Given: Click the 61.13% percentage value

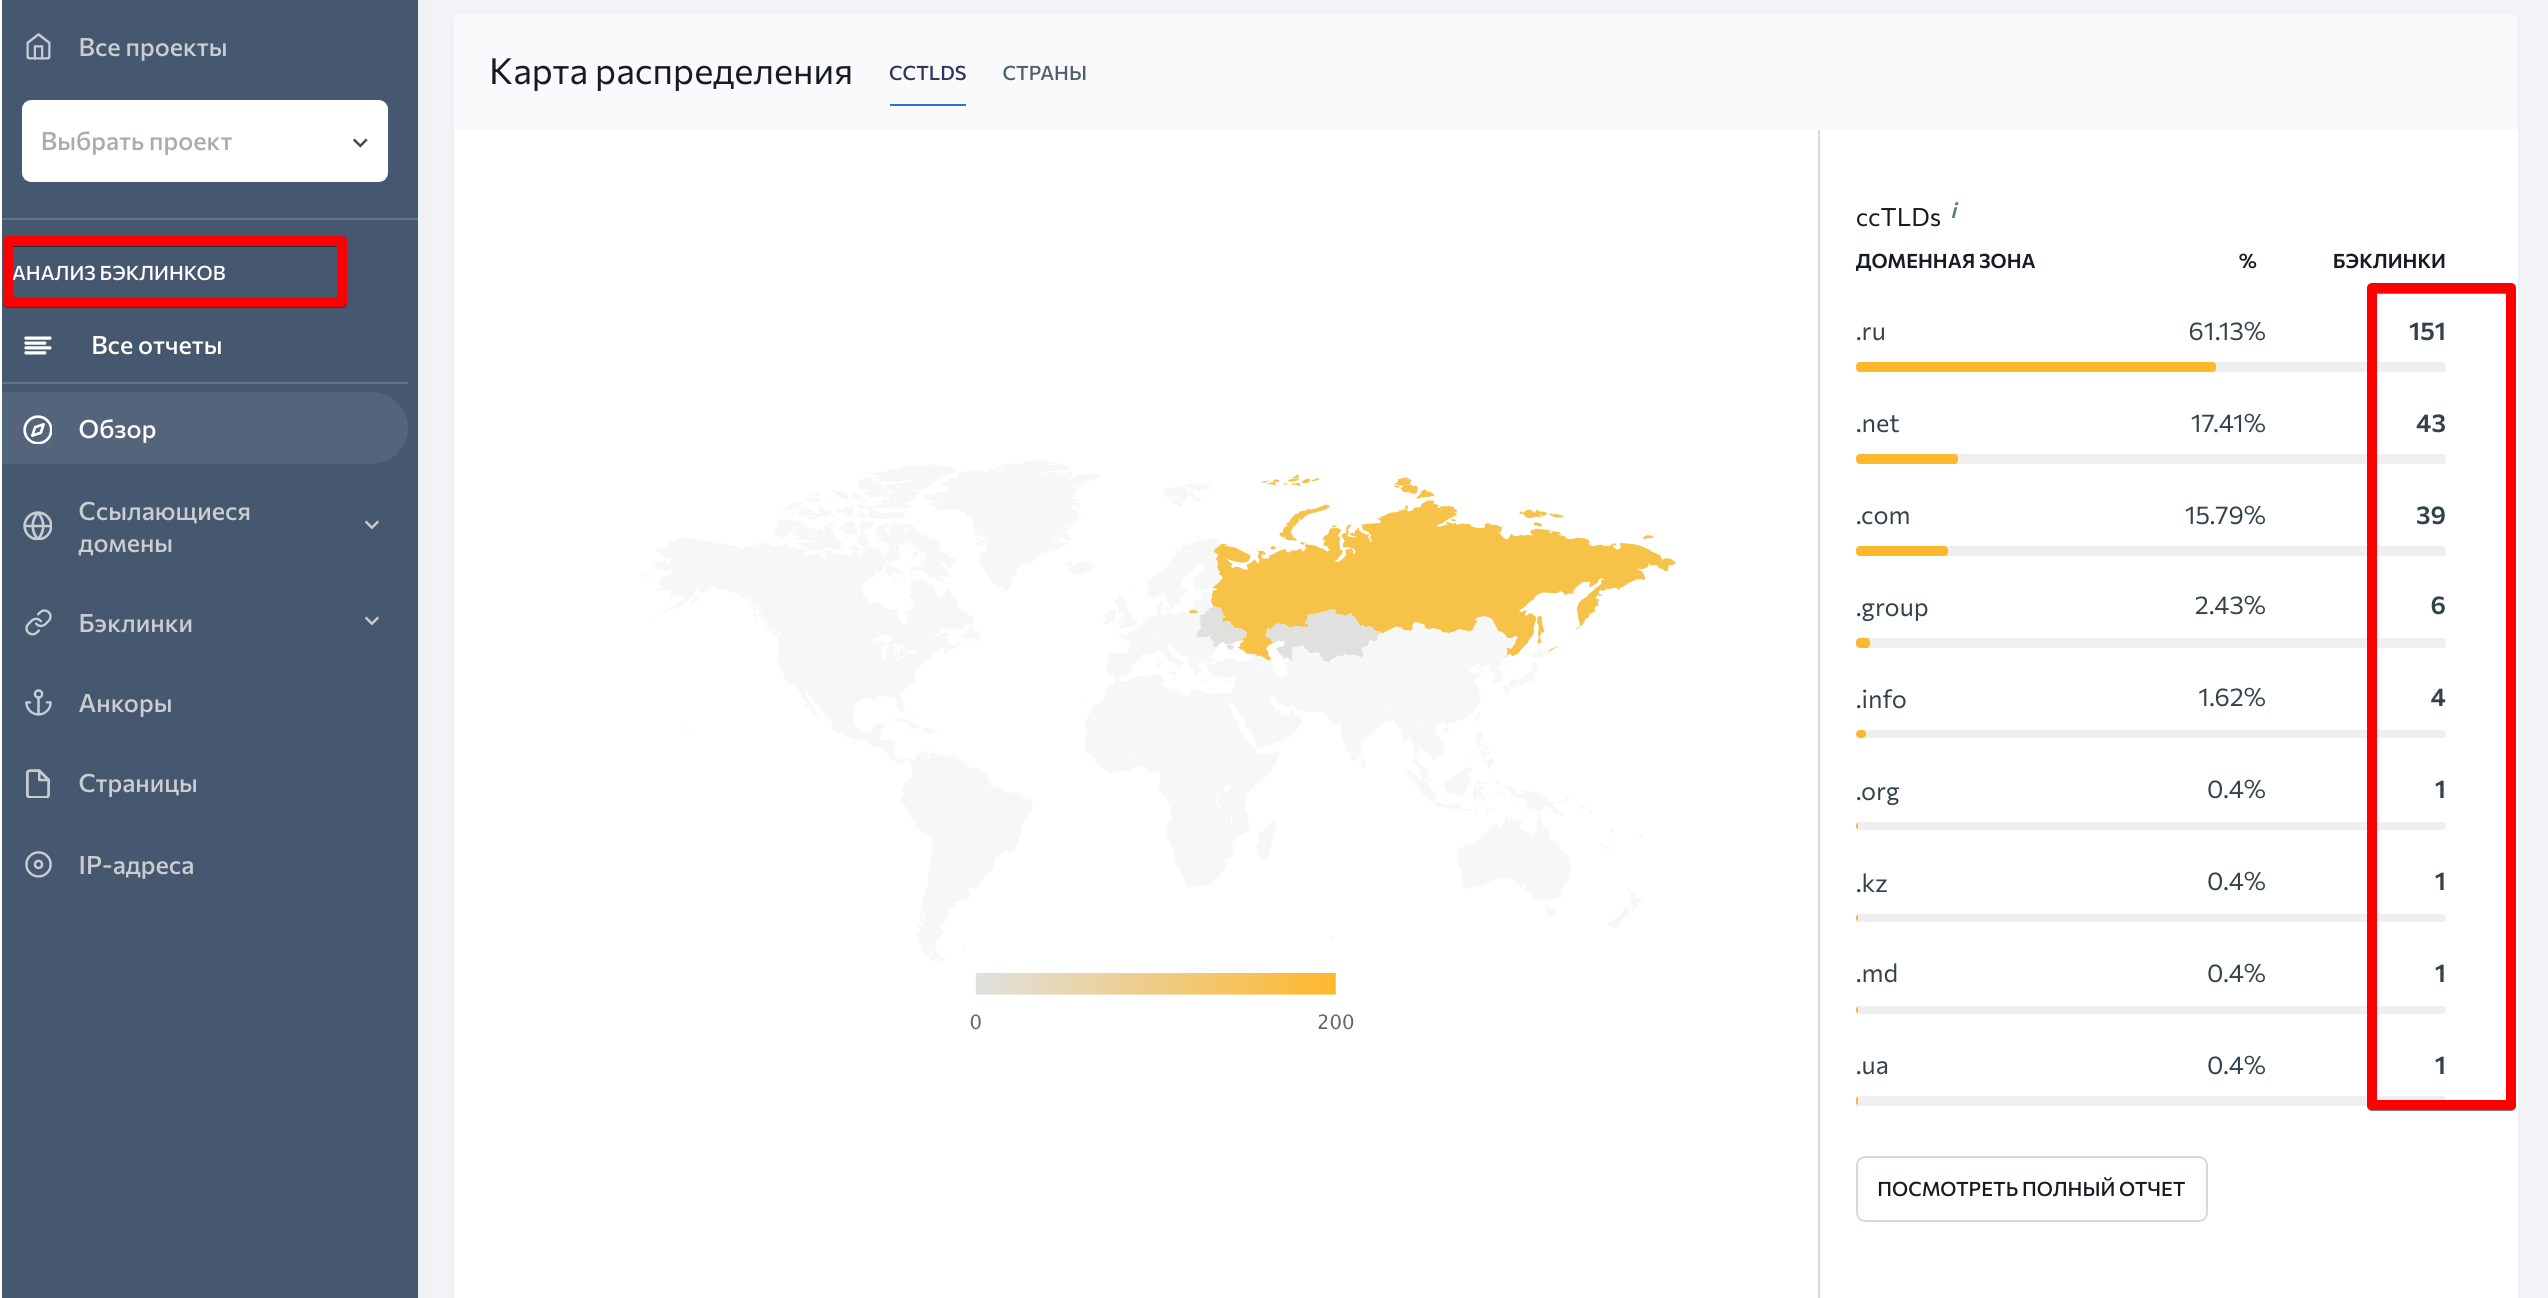Looking at the screenshot, I should click(2226, 332).
